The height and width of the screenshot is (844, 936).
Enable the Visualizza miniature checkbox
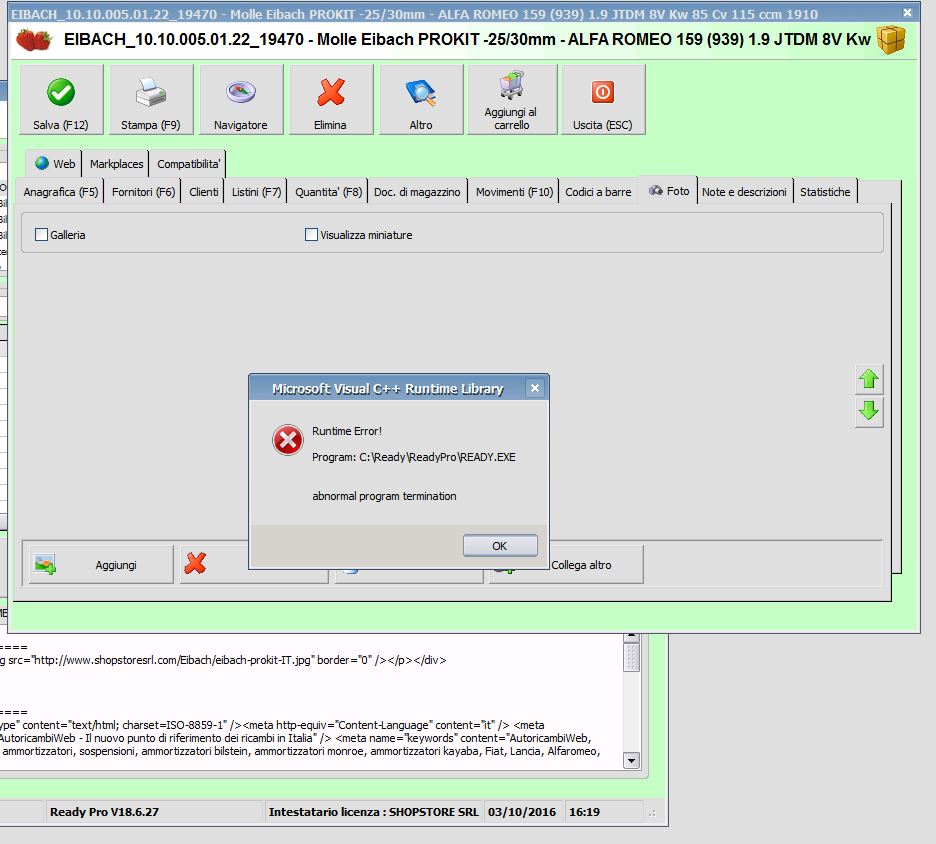point(311,235)
